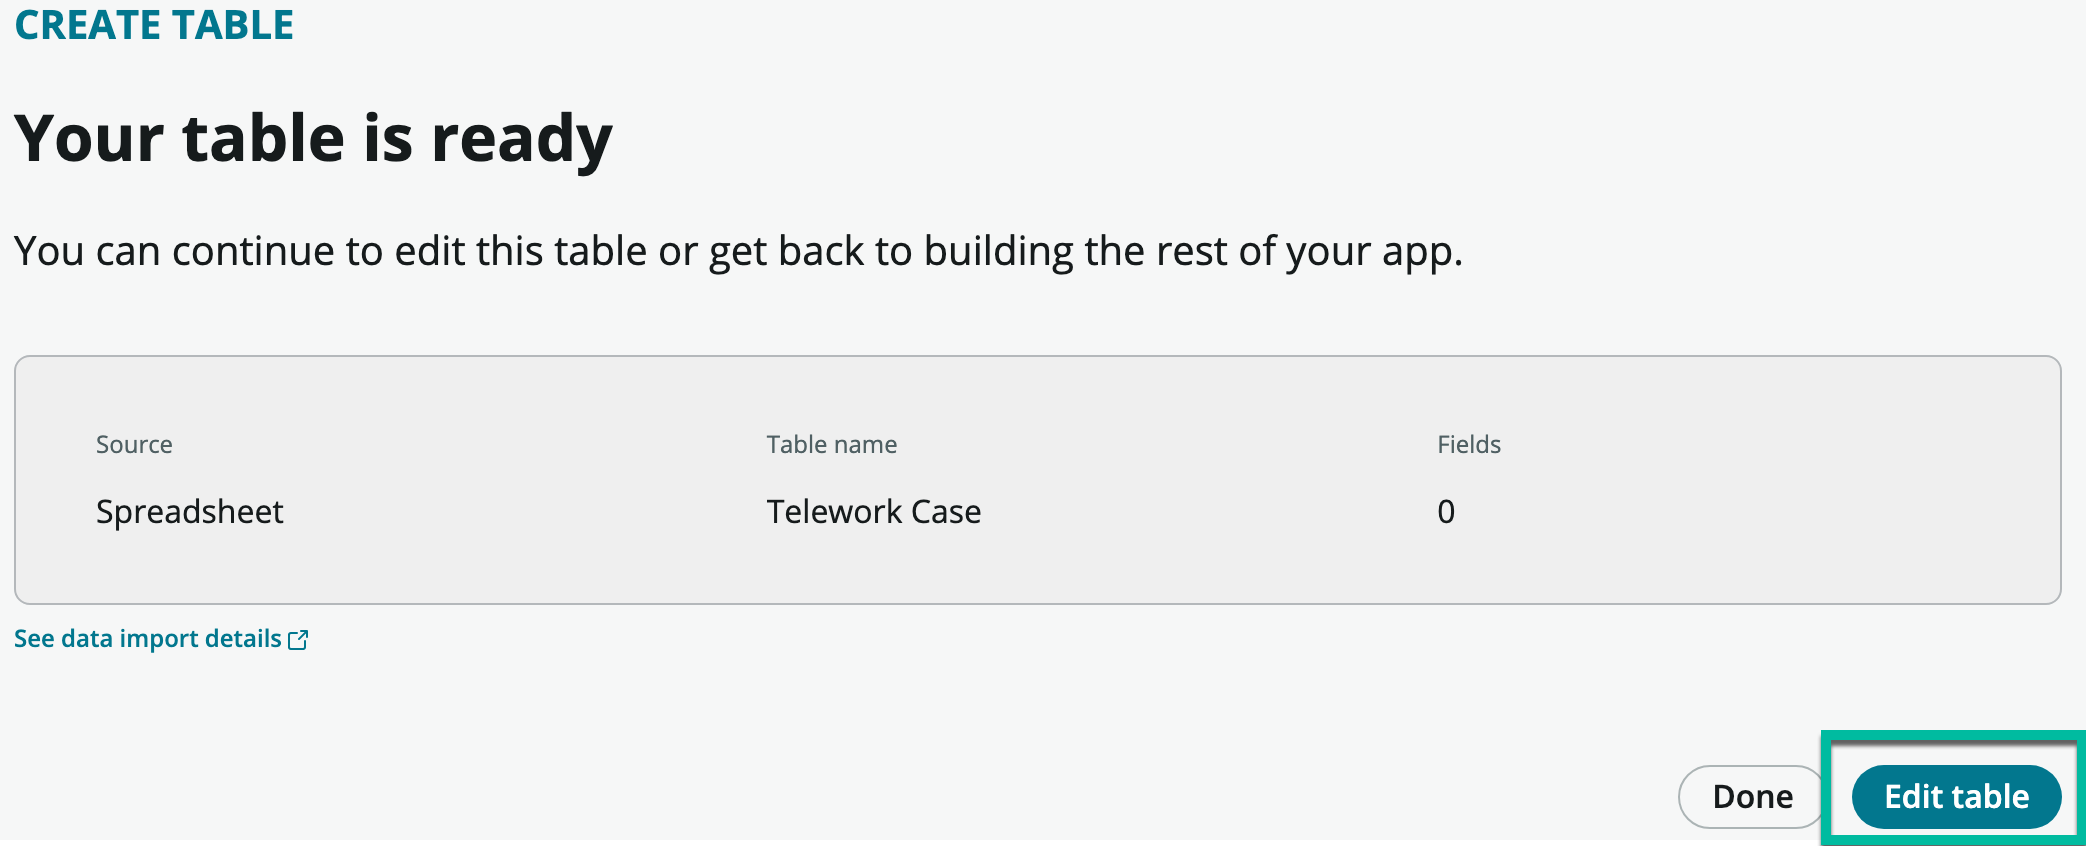Screen dimensions: 2086x846
Task: Click the "Your table is ready" heading
Action: 313,138
